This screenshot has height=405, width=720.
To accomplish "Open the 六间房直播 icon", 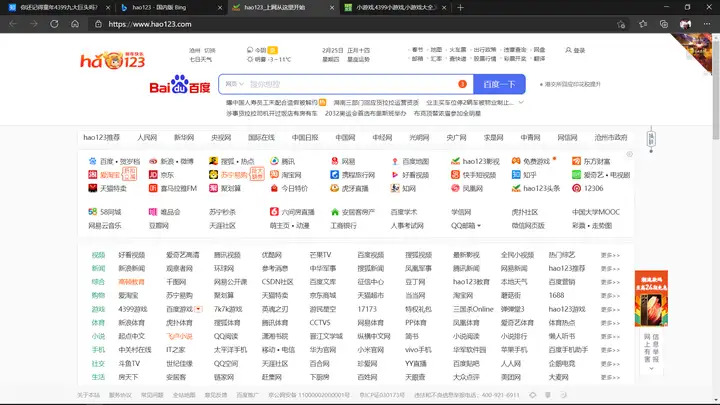I will pos(274,212).
